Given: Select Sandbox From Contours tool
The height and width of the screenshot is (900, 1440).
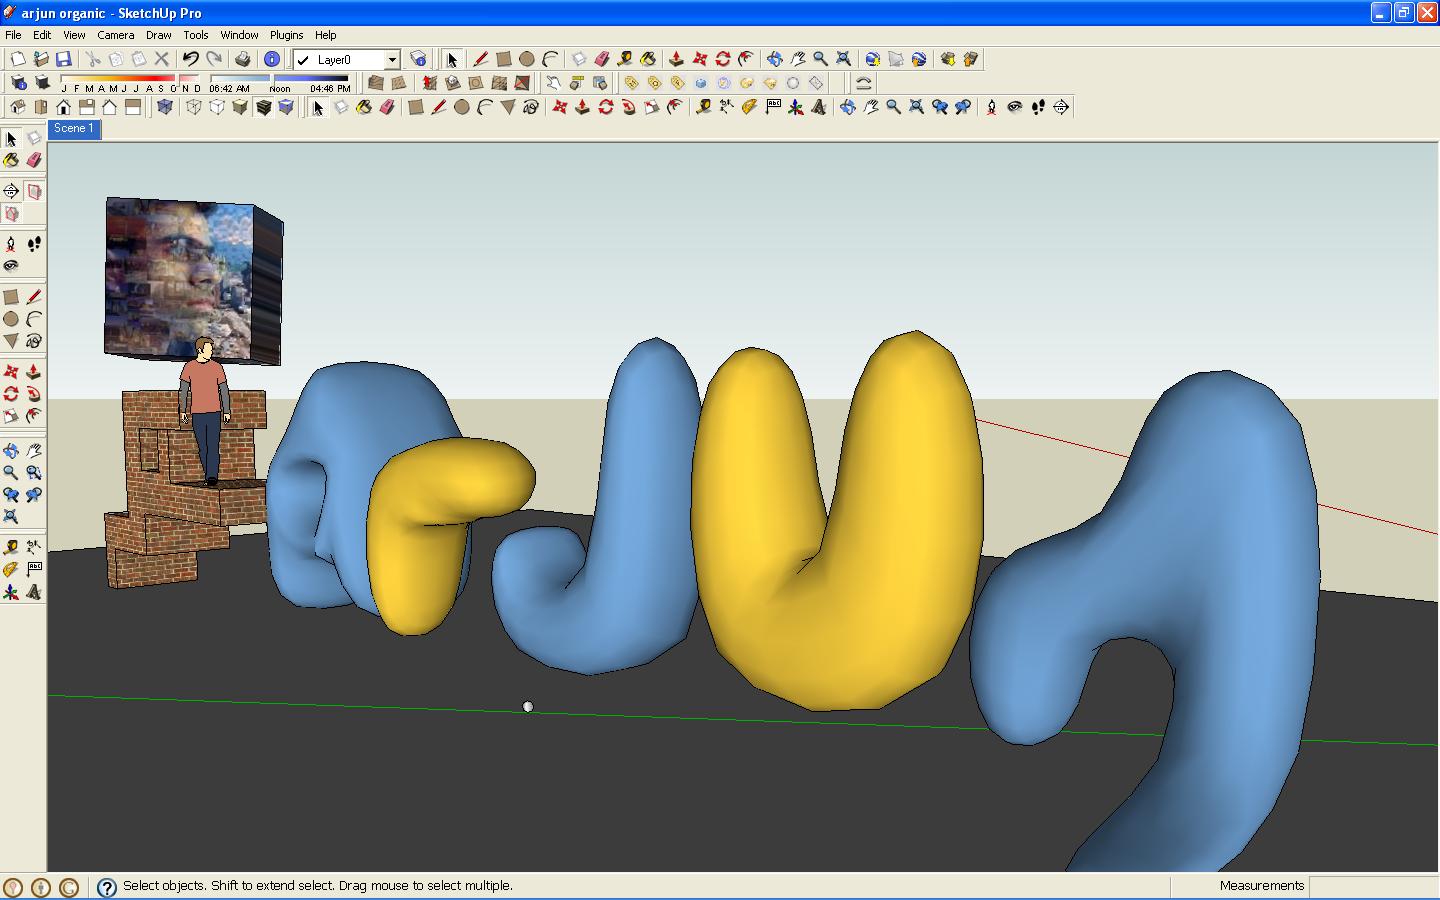Looking at the screenshot, I should click(x=376, y=83).
